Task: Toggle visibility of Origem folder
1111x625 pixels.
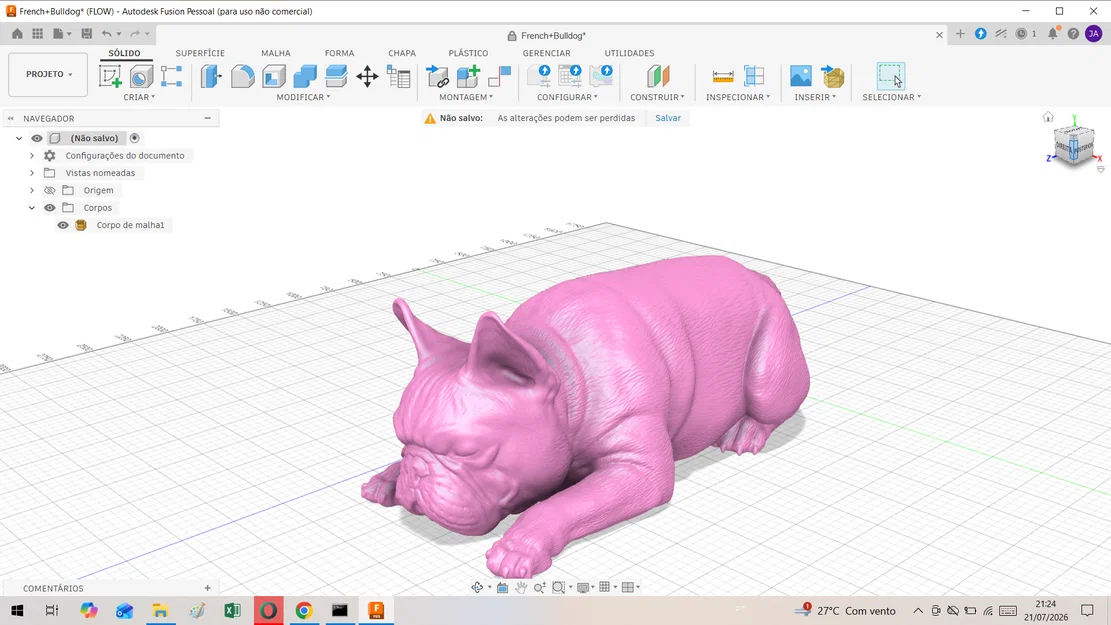Action: click(x=50, y=191)
